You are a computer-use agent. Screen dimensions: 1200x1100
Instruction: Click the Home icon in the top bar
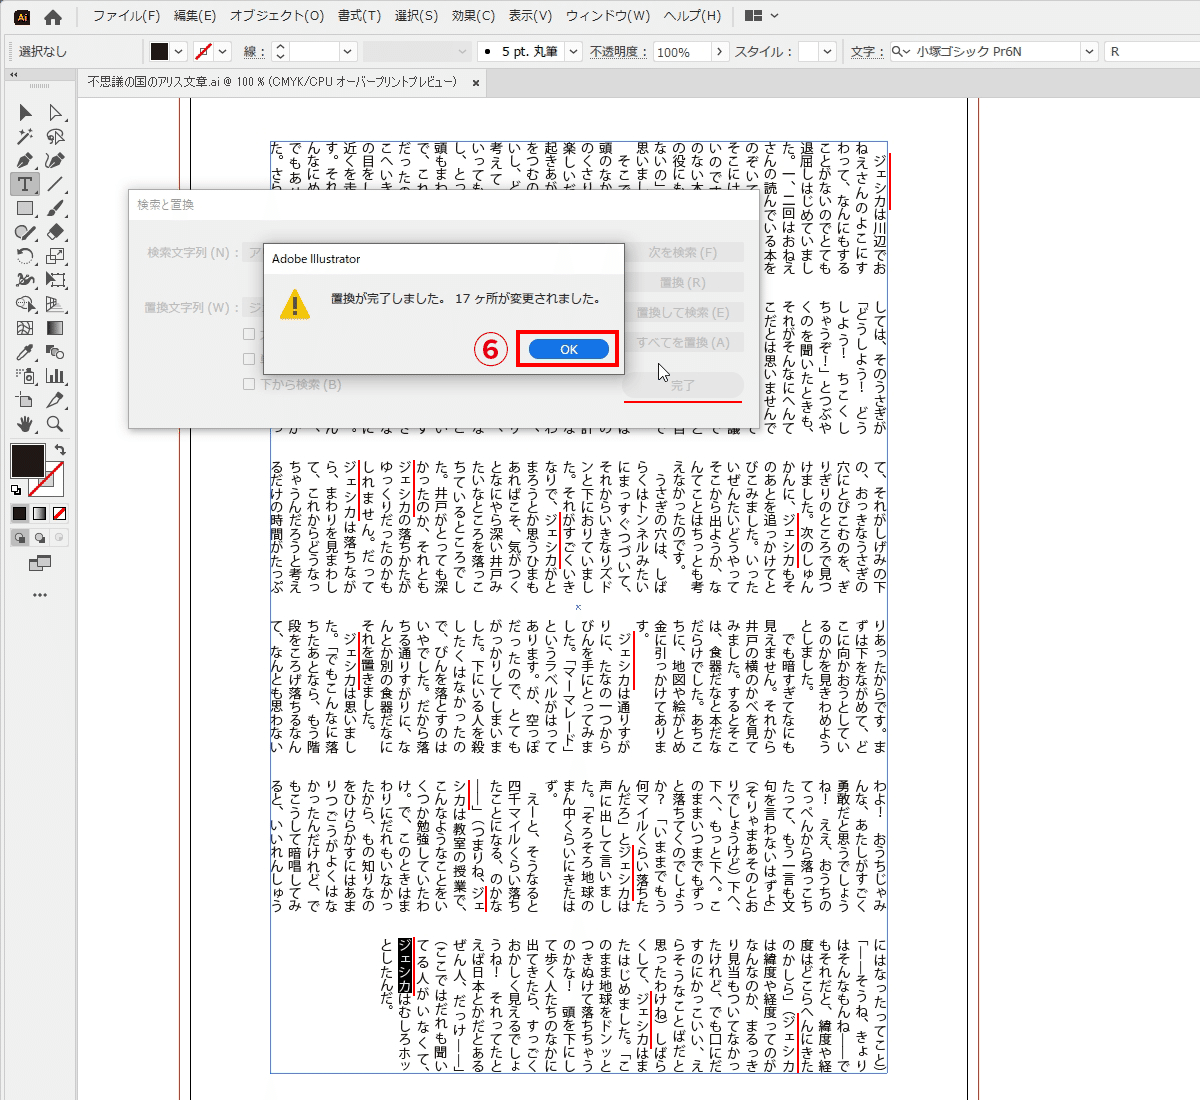[53, 17]
